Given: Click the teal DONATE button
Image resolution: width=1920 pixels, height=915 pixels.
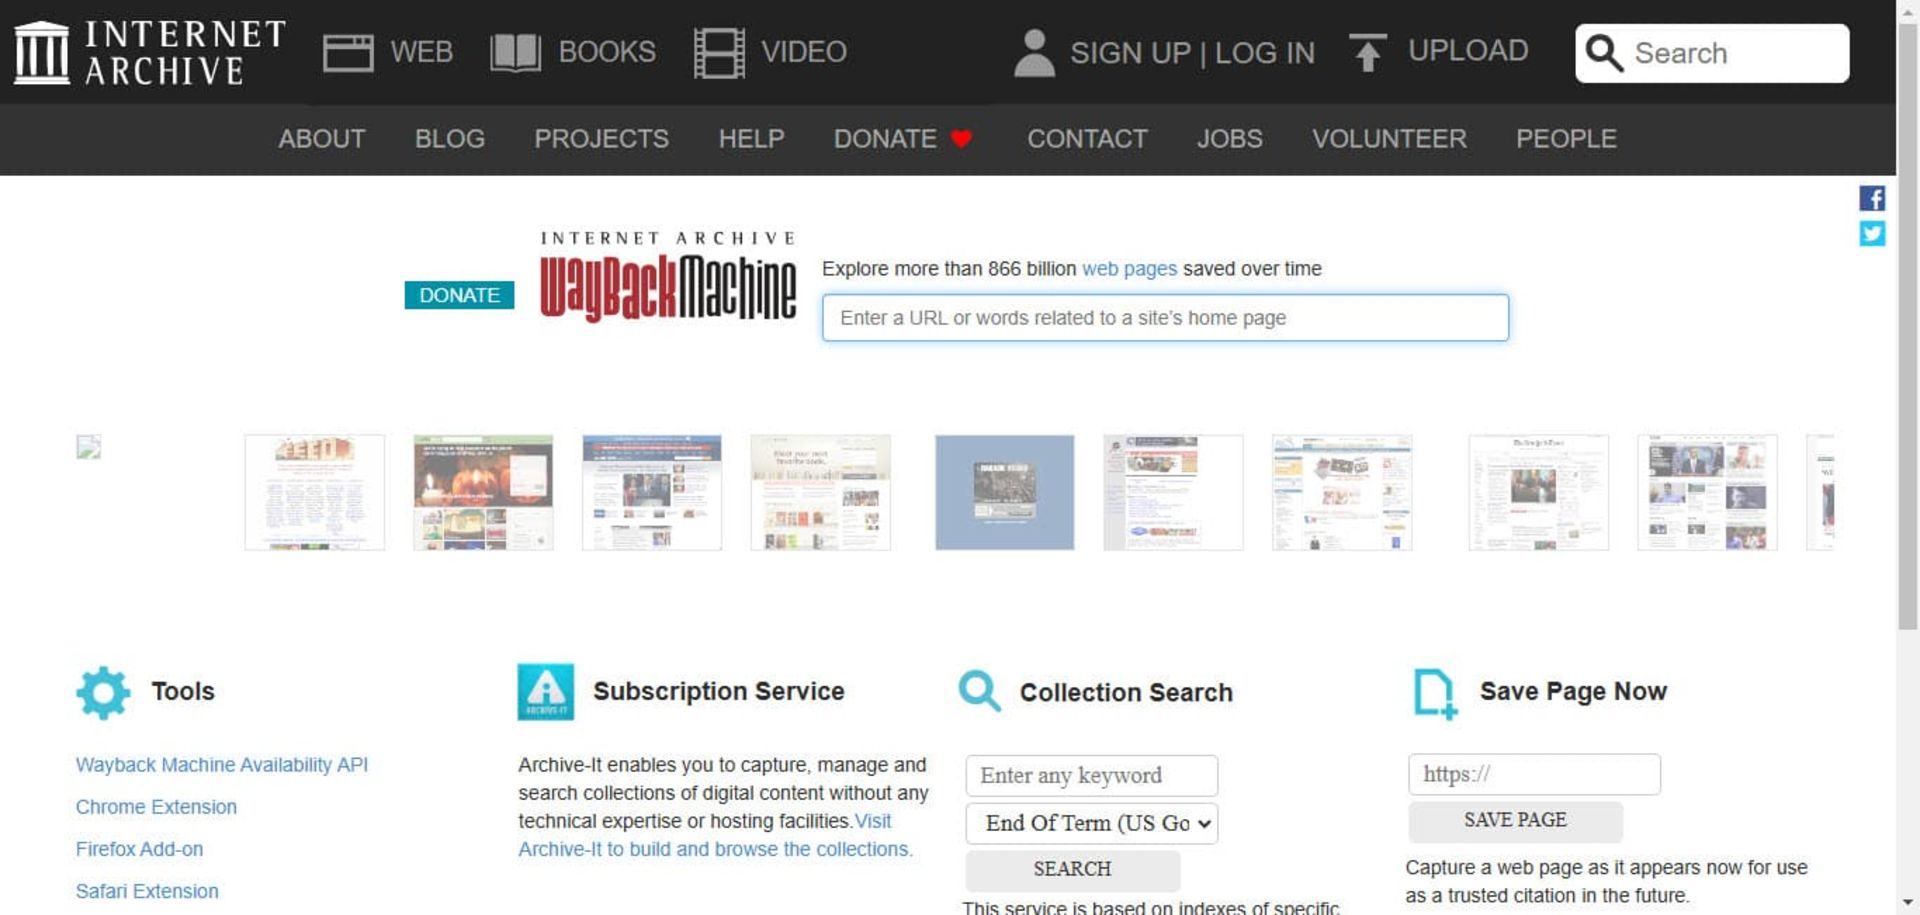Looking at the screenshot, I should click(459, 295).
